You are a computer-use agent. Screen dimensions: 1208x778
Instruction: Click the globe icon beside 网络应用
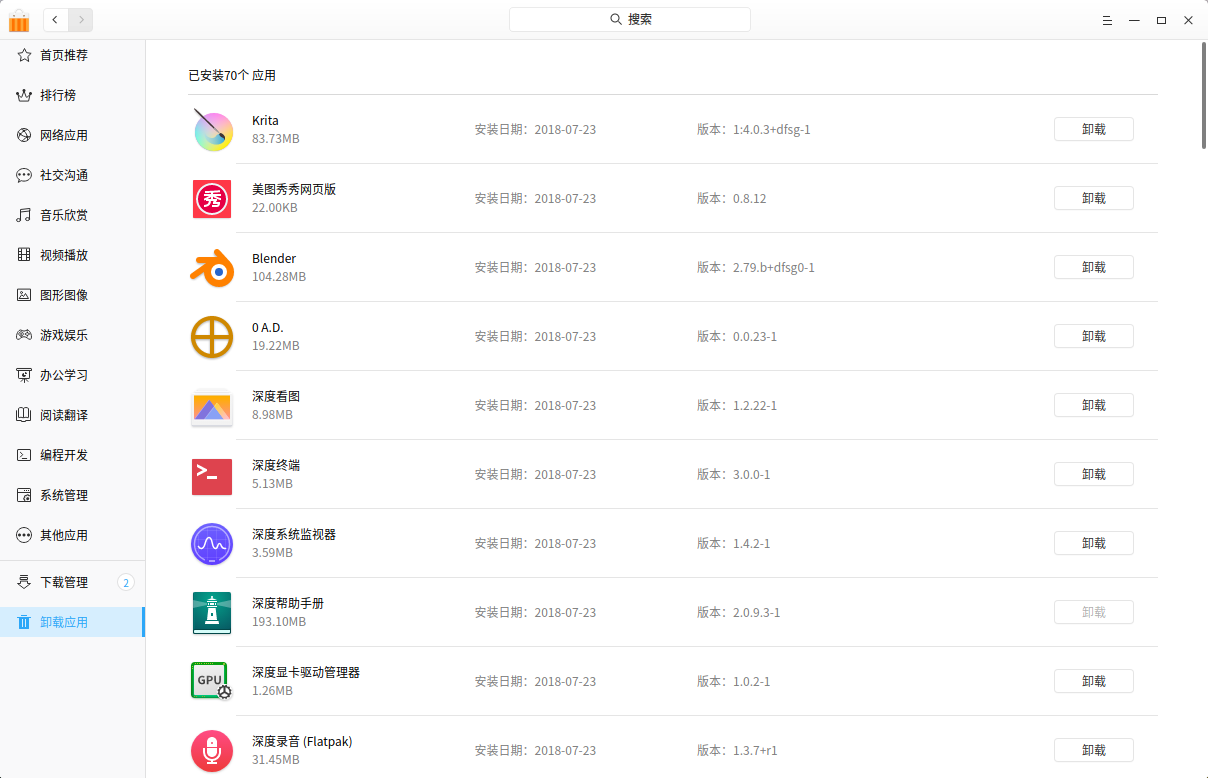(24, 135)
